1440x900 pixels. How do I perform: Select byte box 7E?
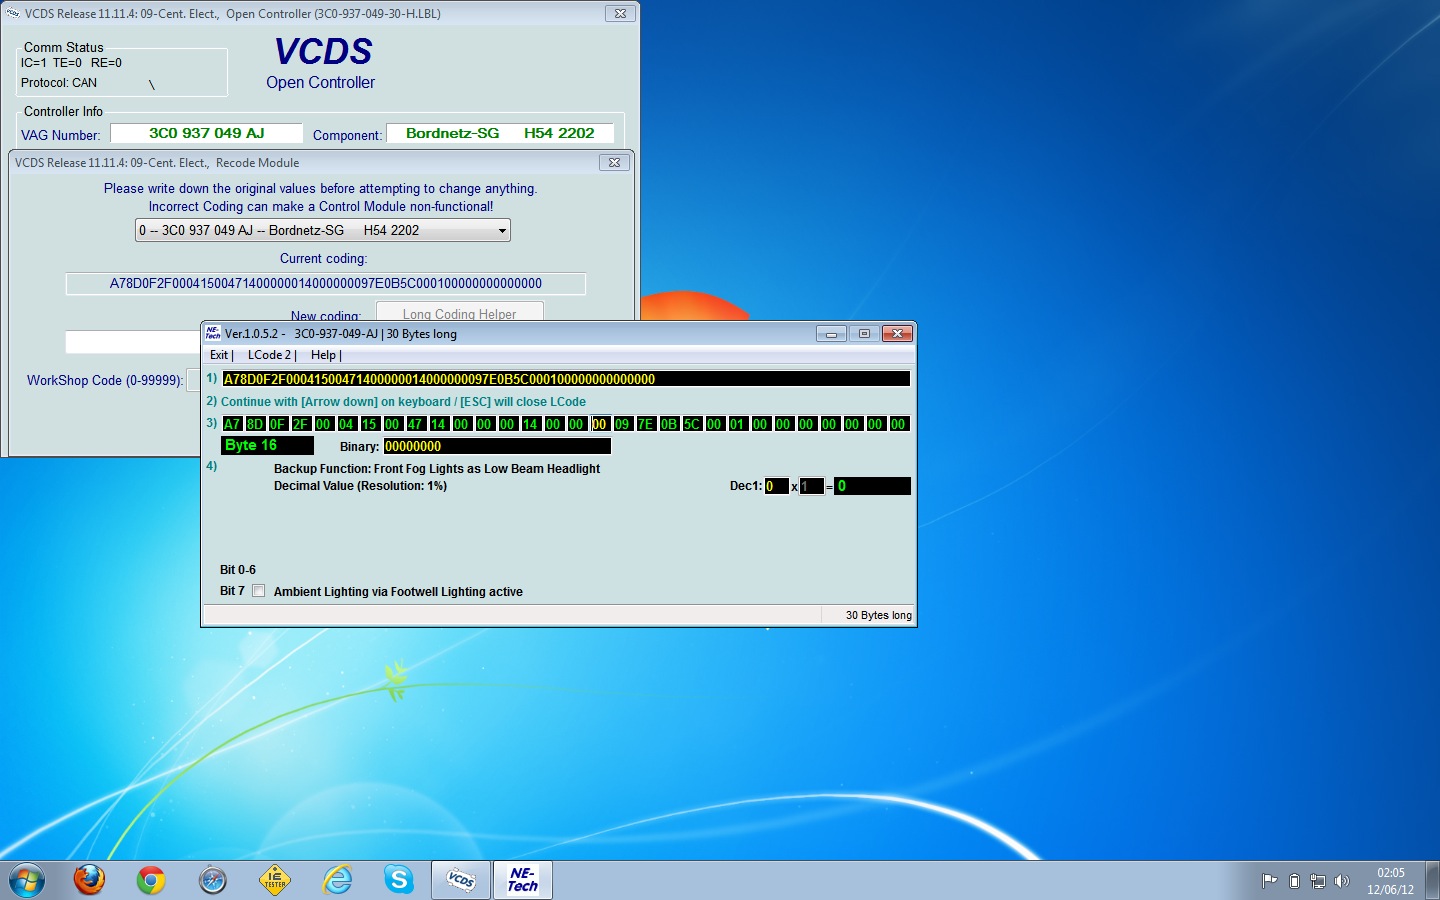646,424
